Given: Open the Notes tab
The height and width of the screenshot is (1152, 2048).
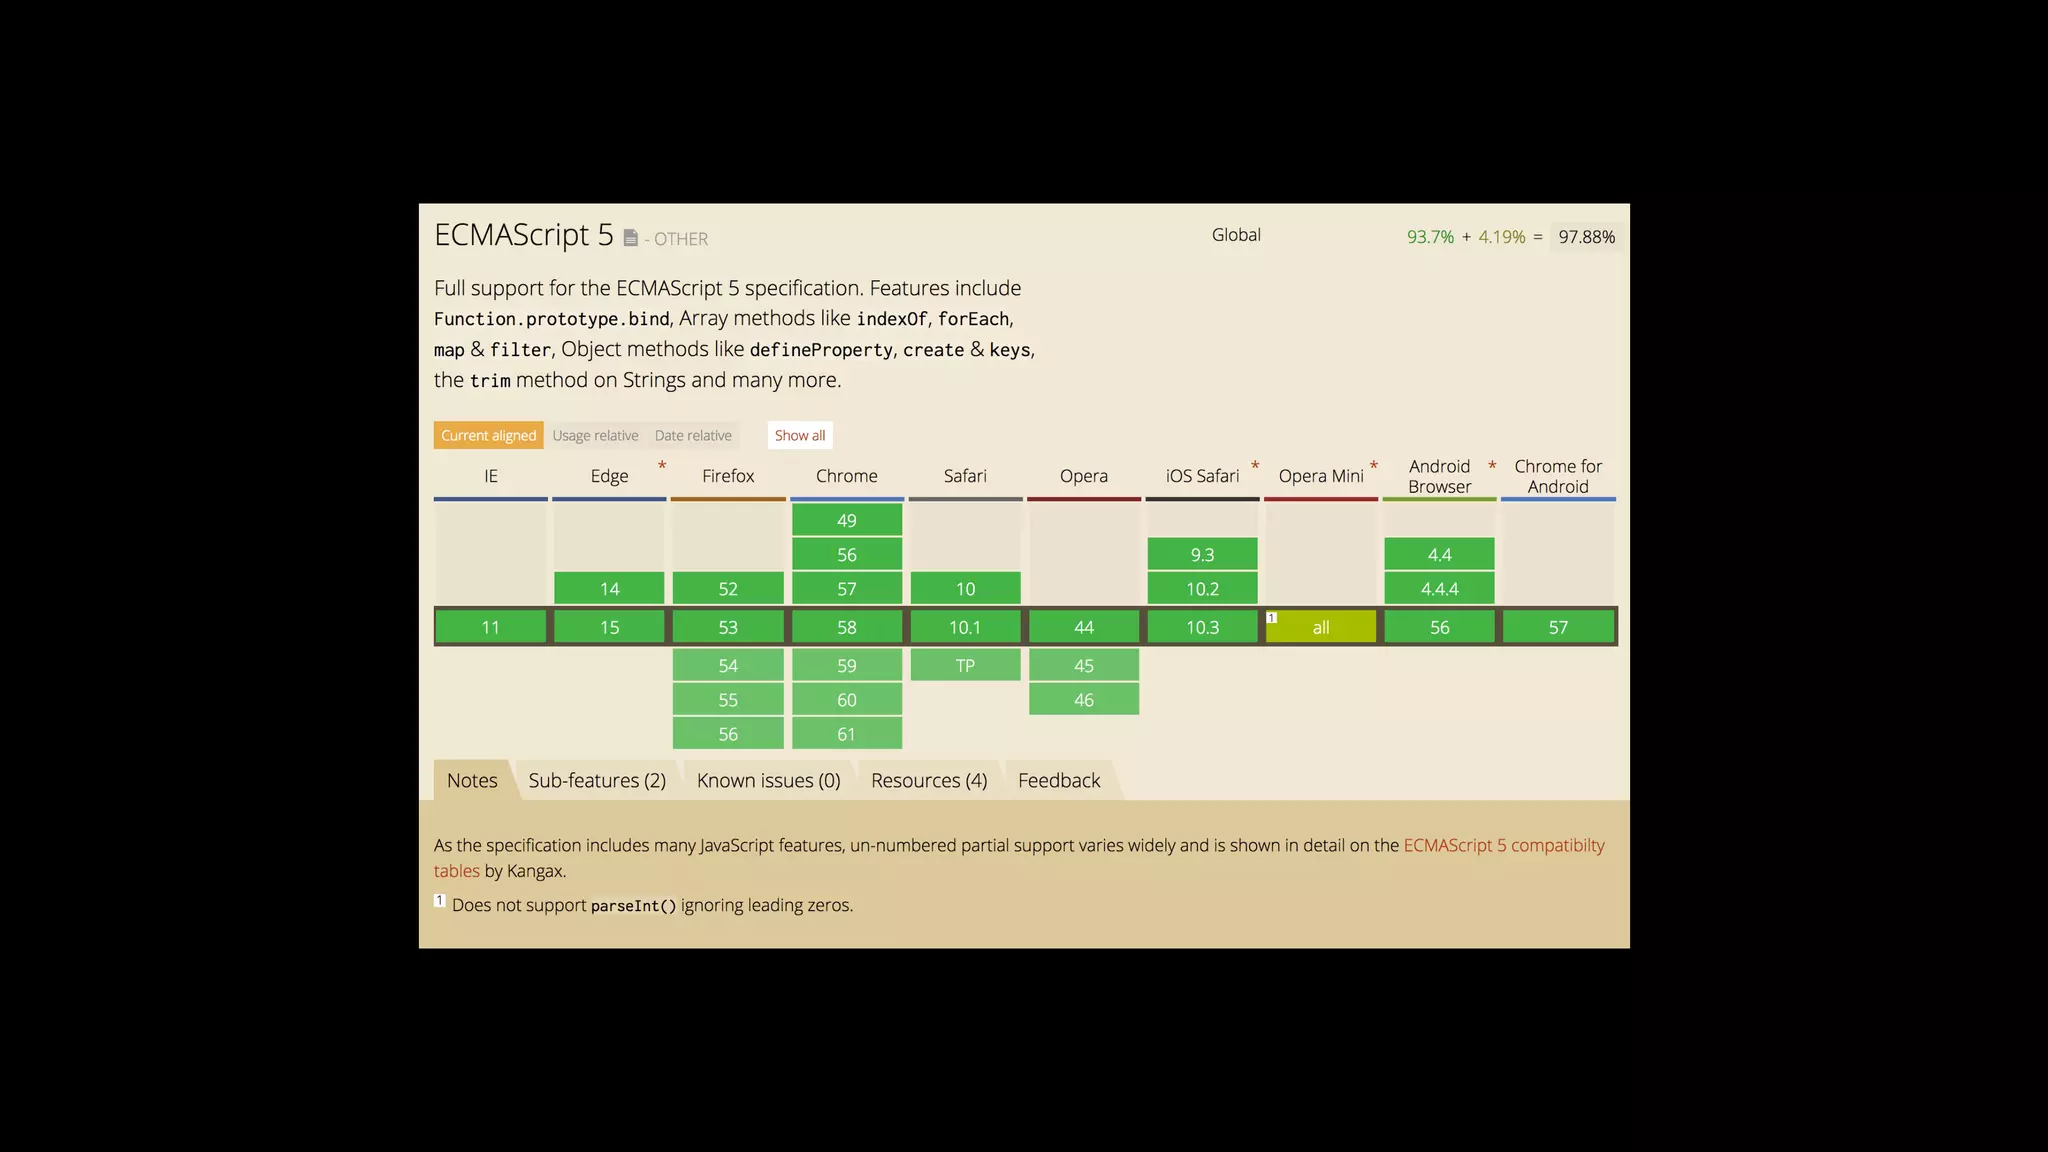Looking at the screenshot, I should pos(472,781).
